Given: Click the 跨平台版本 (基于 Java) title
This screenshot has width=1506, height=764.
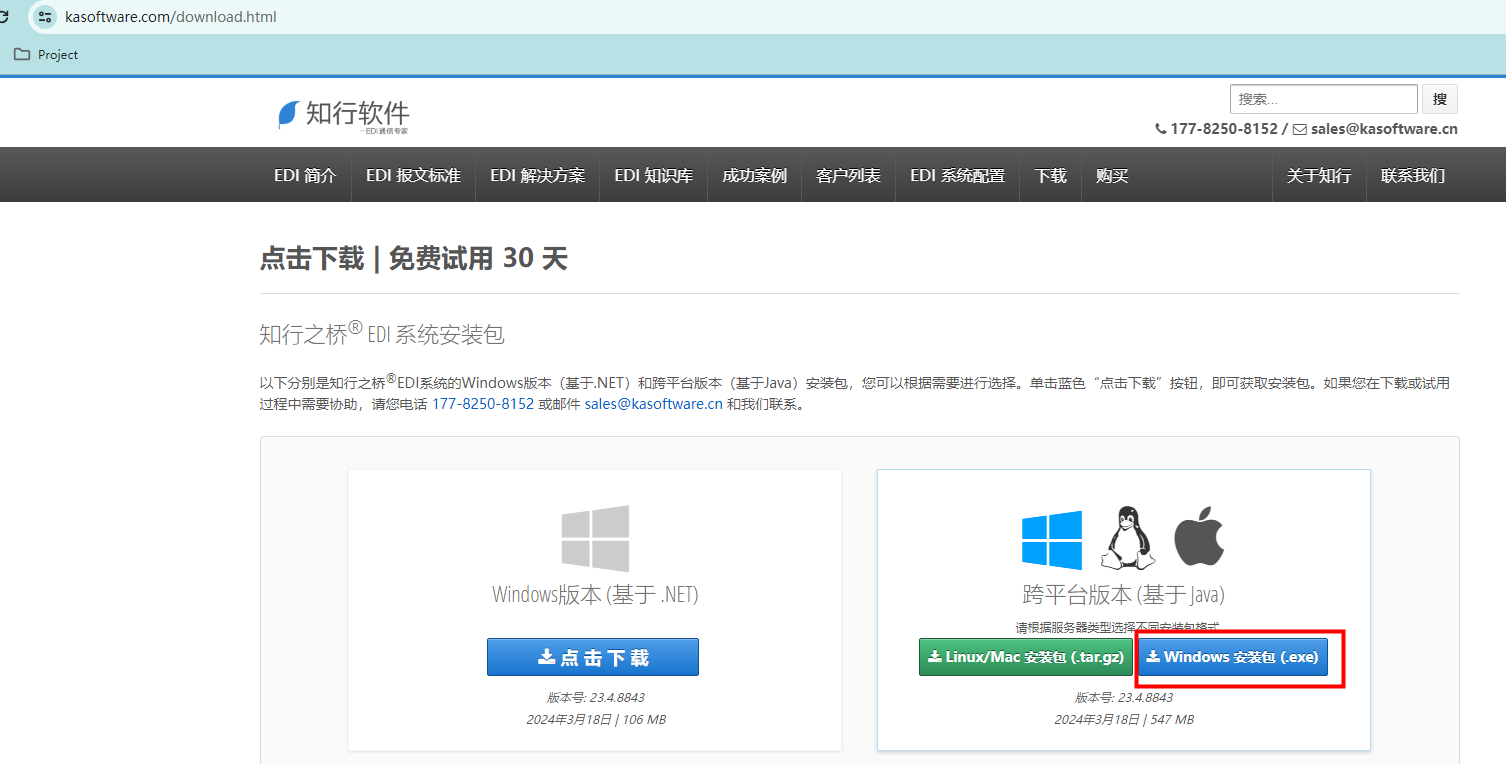Looking at the screenshot, I should 1124,595.
